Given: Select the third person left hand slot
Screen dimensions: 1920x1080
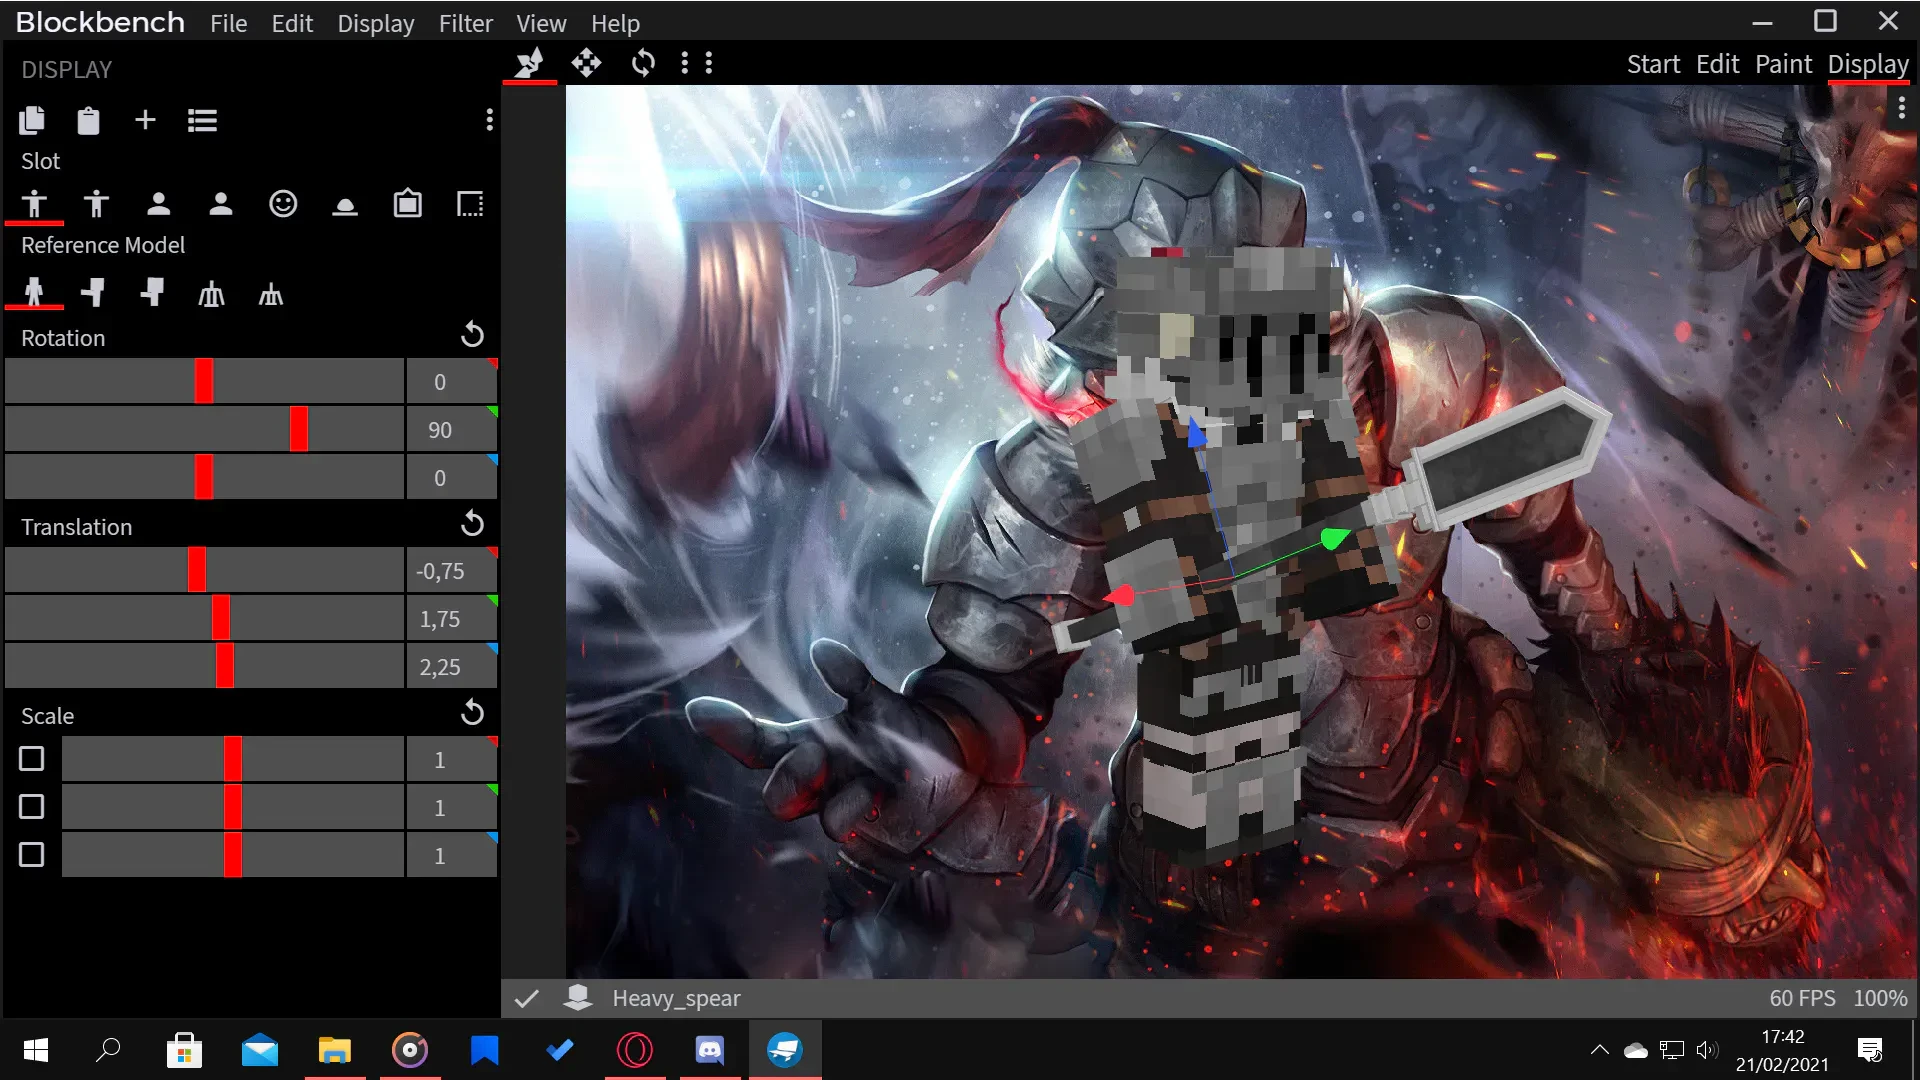Looking at the screenshot, I should [x=96, y=204].
